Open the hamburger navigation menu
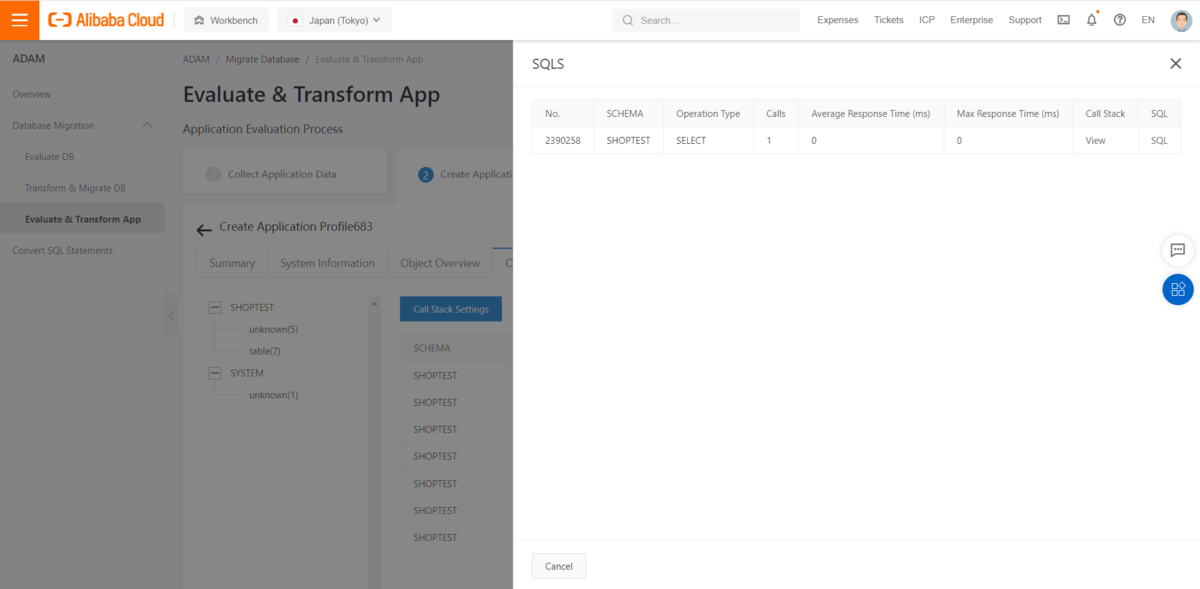1200x589 pixels. click(x=20, y=20)
